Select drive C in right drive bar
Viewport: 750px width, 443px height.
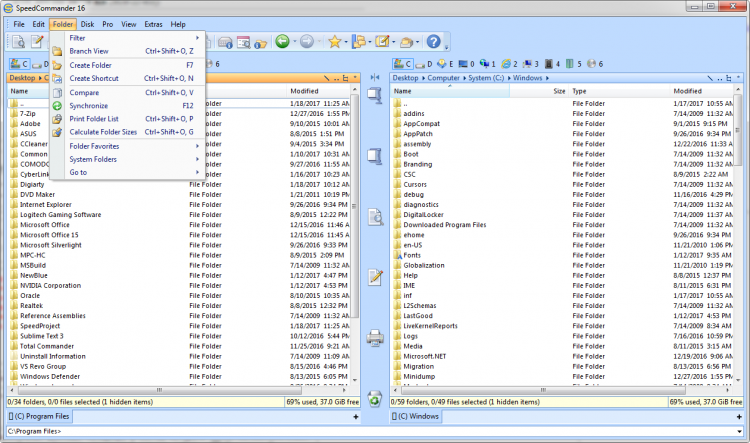coord(402,64)
